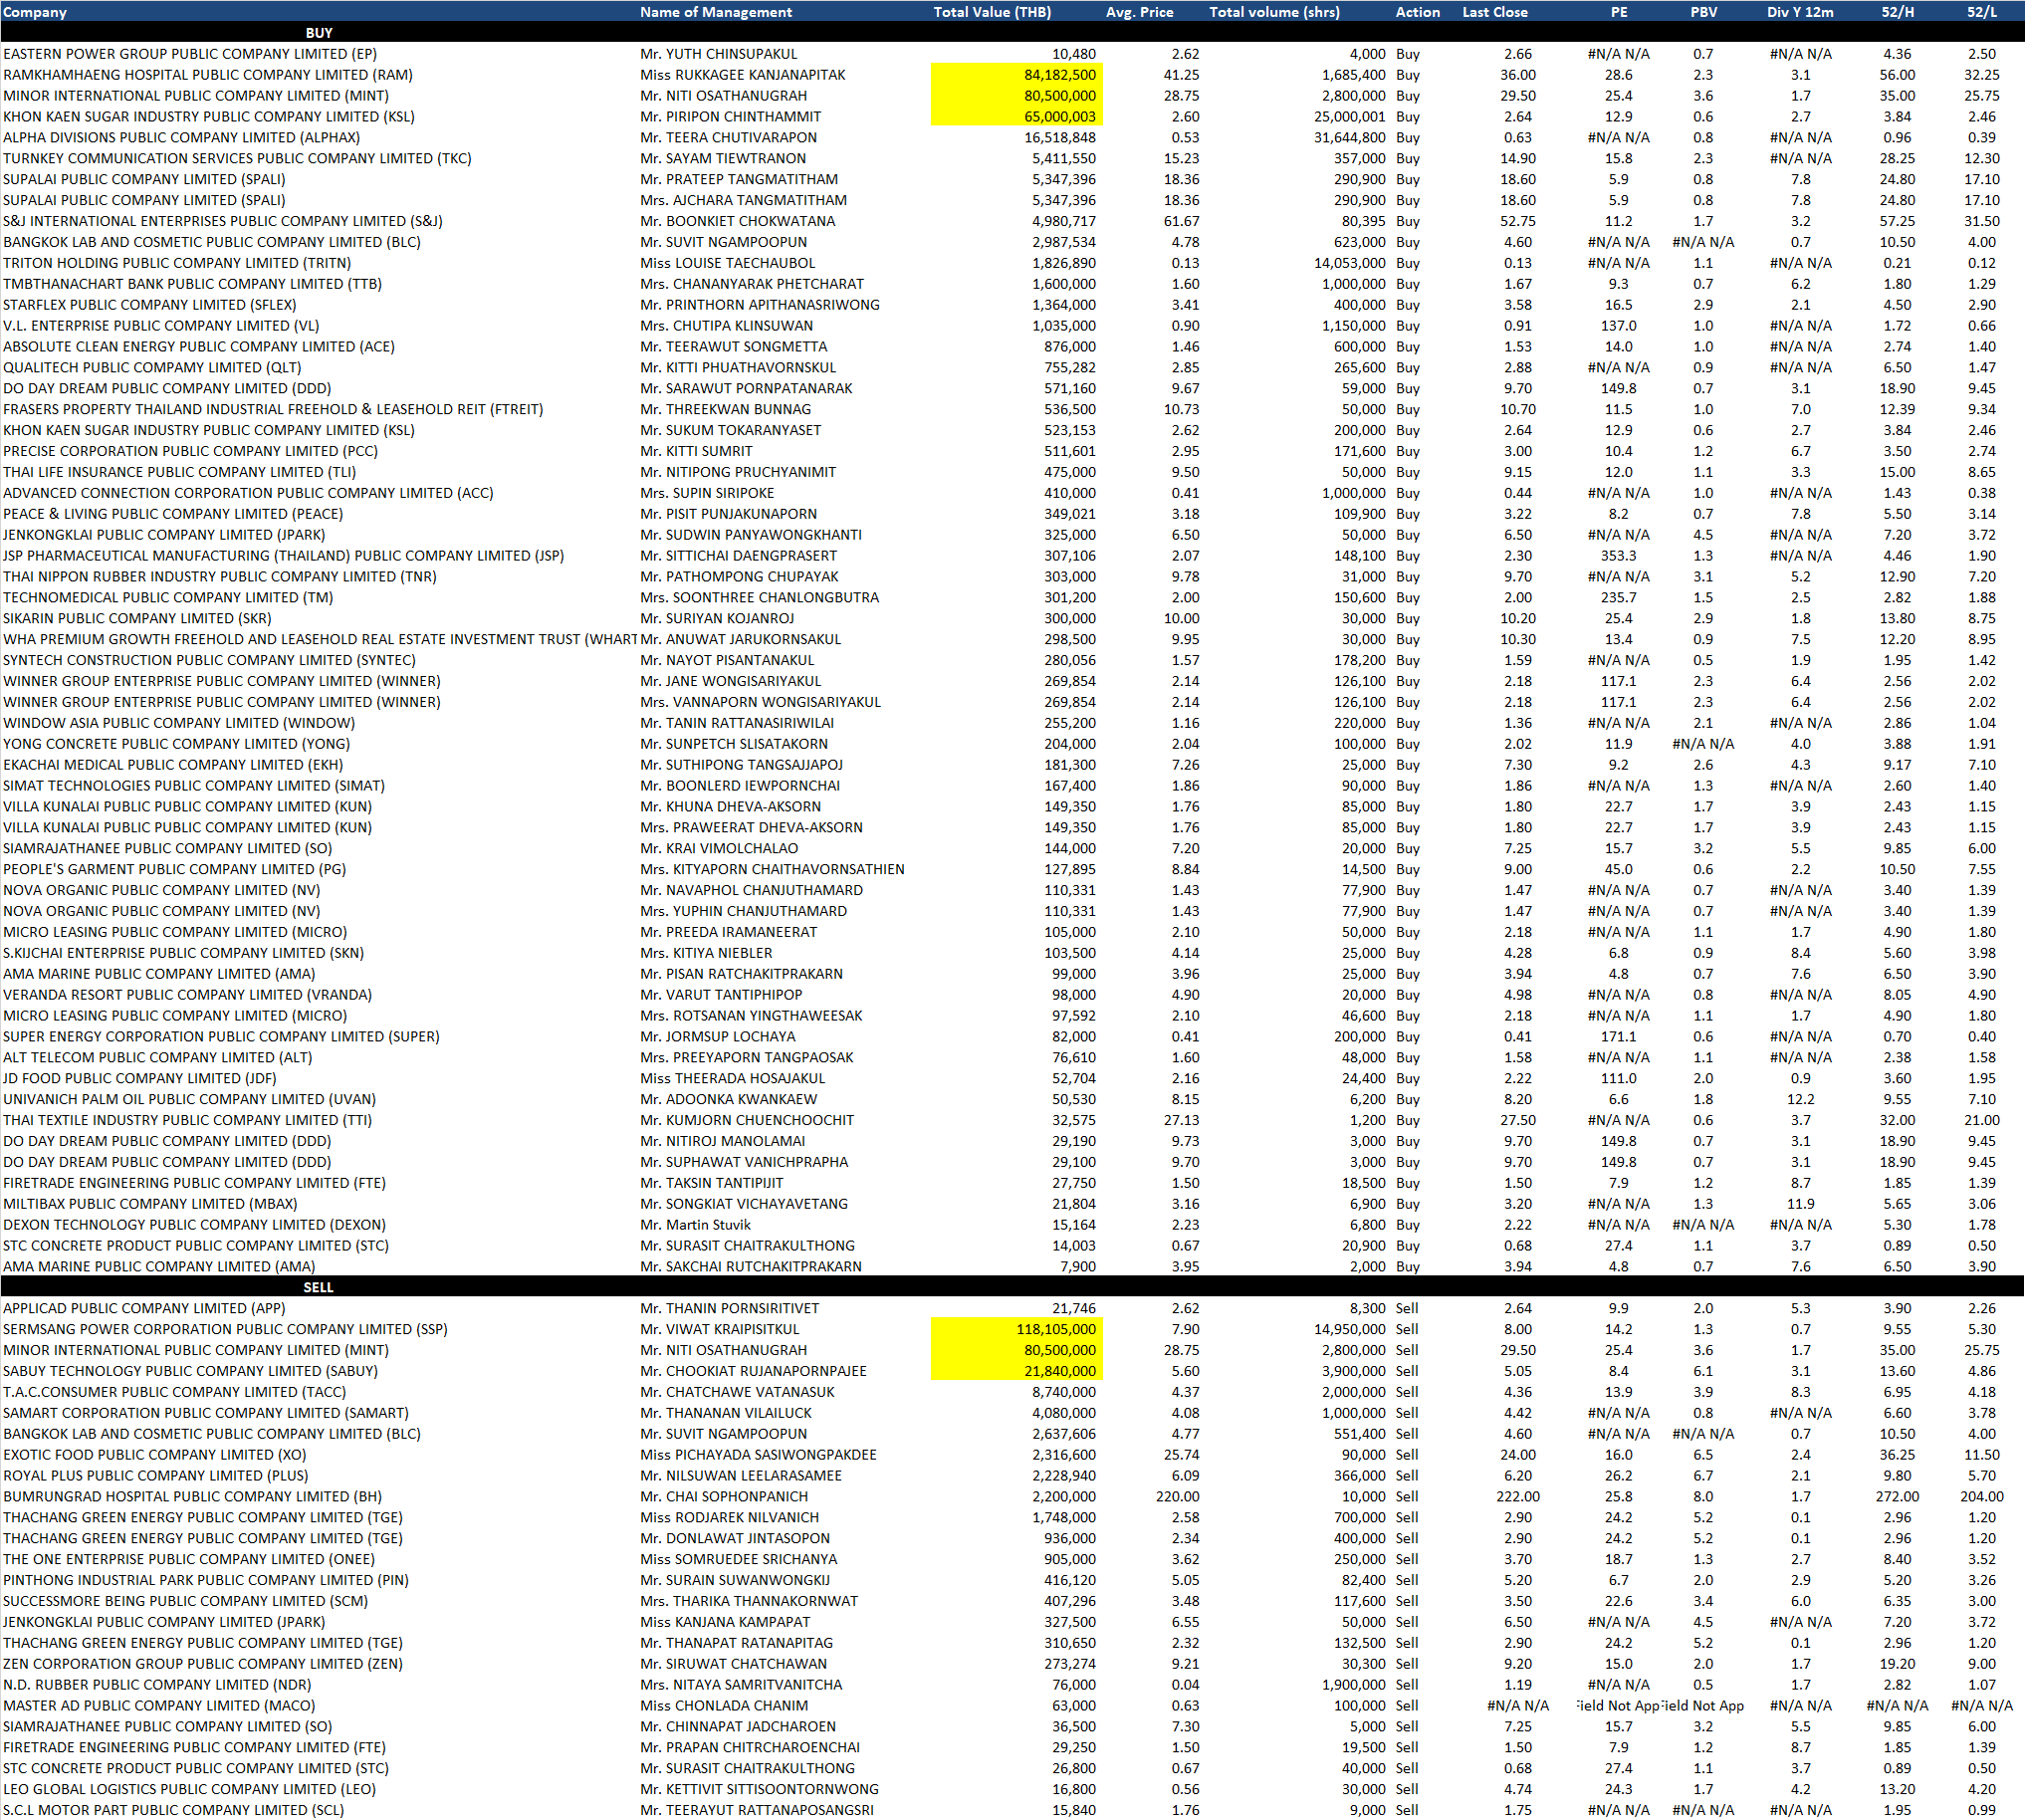Select the Avg. Price column header

click(1139, 12)
